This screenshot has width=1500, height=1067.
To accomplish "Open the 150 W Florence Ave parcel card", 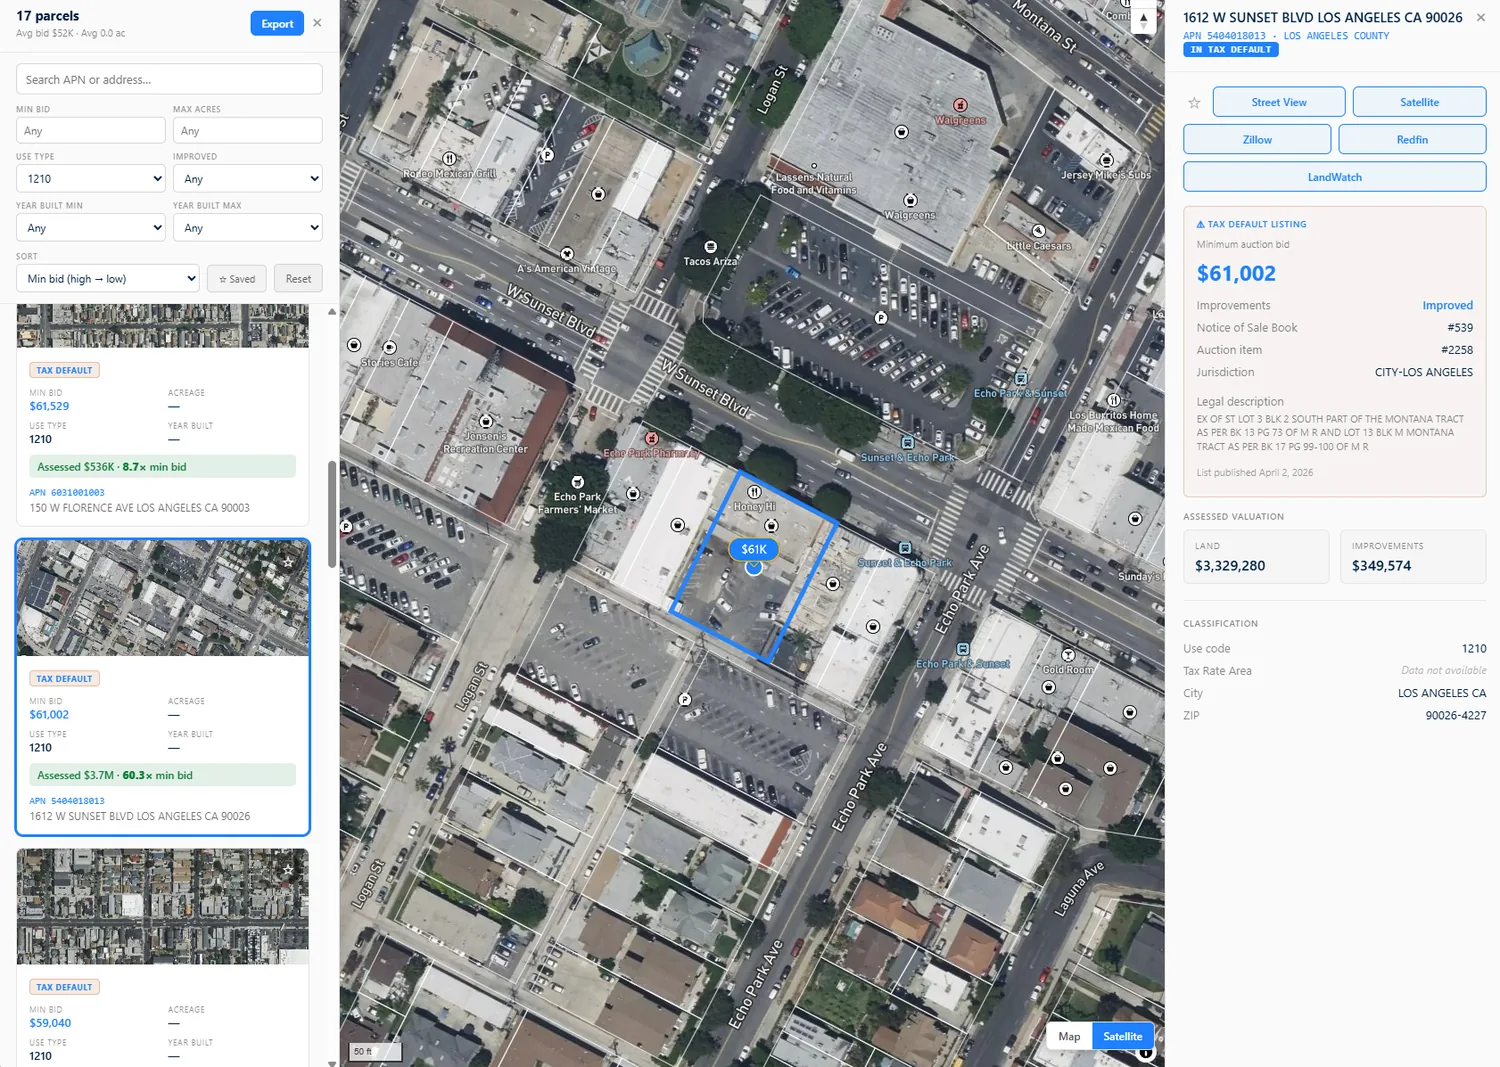I will [x=162, y=415].
